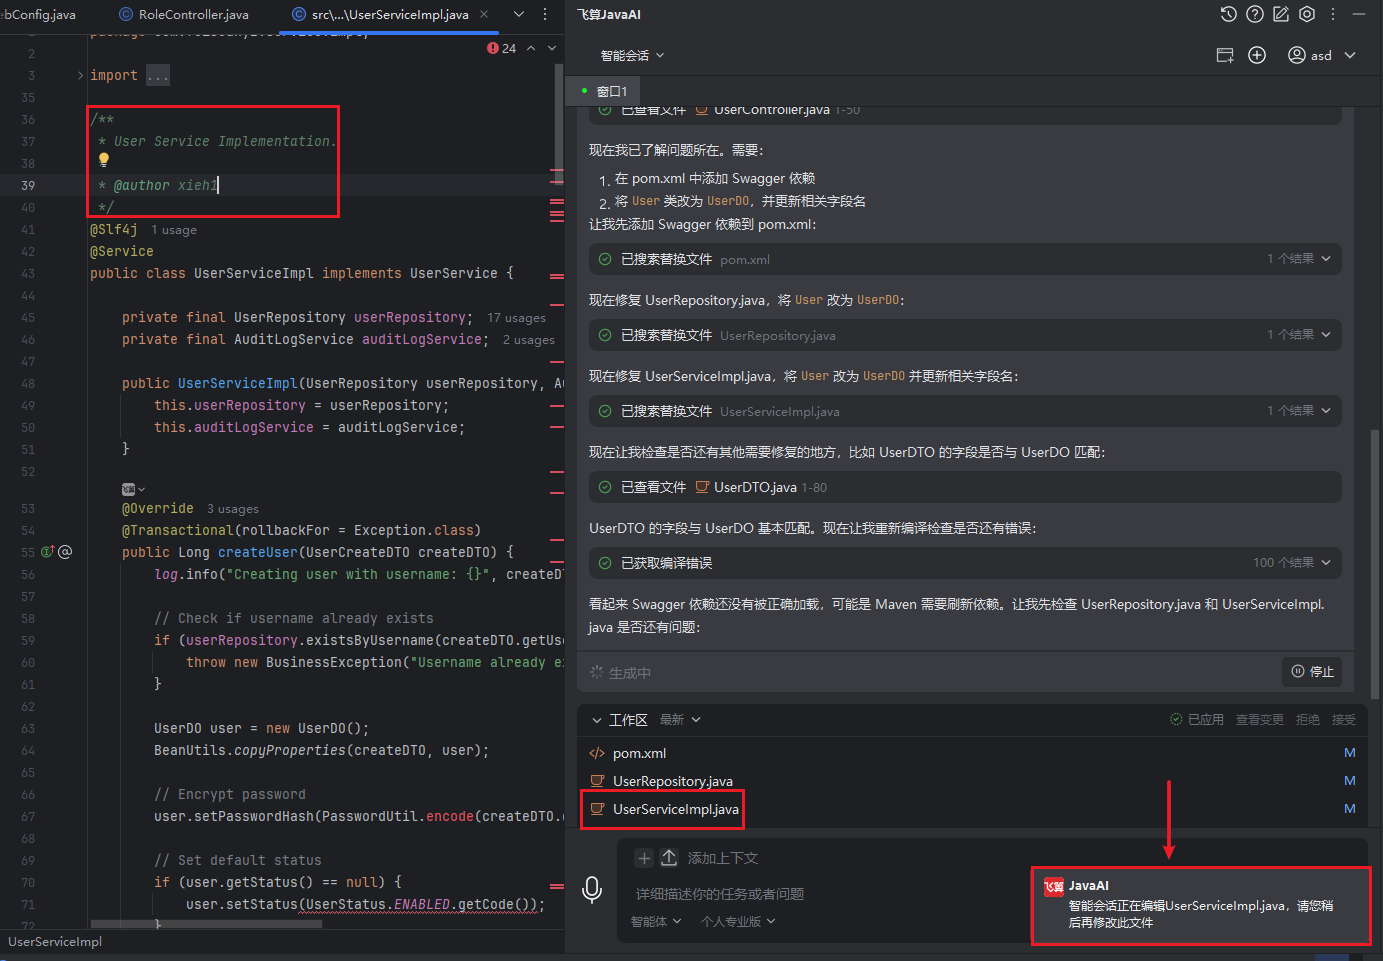The width and height of the screenshot is (1383, 961).
Task: Click the upload icon next to 添加上下文
Action: click(669, 858)
